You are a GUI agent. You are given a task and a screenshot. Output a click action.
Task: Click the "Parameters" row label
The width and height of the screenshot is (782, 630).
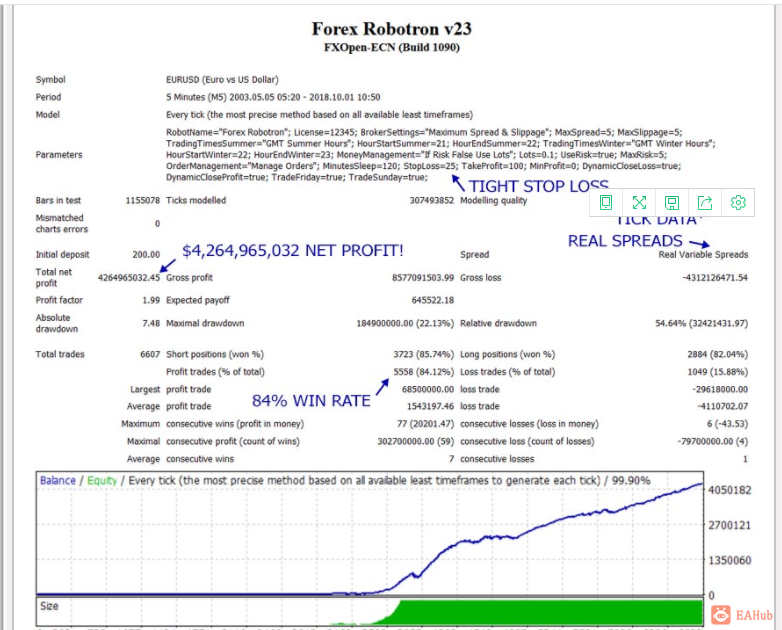[x=59, y=155]
